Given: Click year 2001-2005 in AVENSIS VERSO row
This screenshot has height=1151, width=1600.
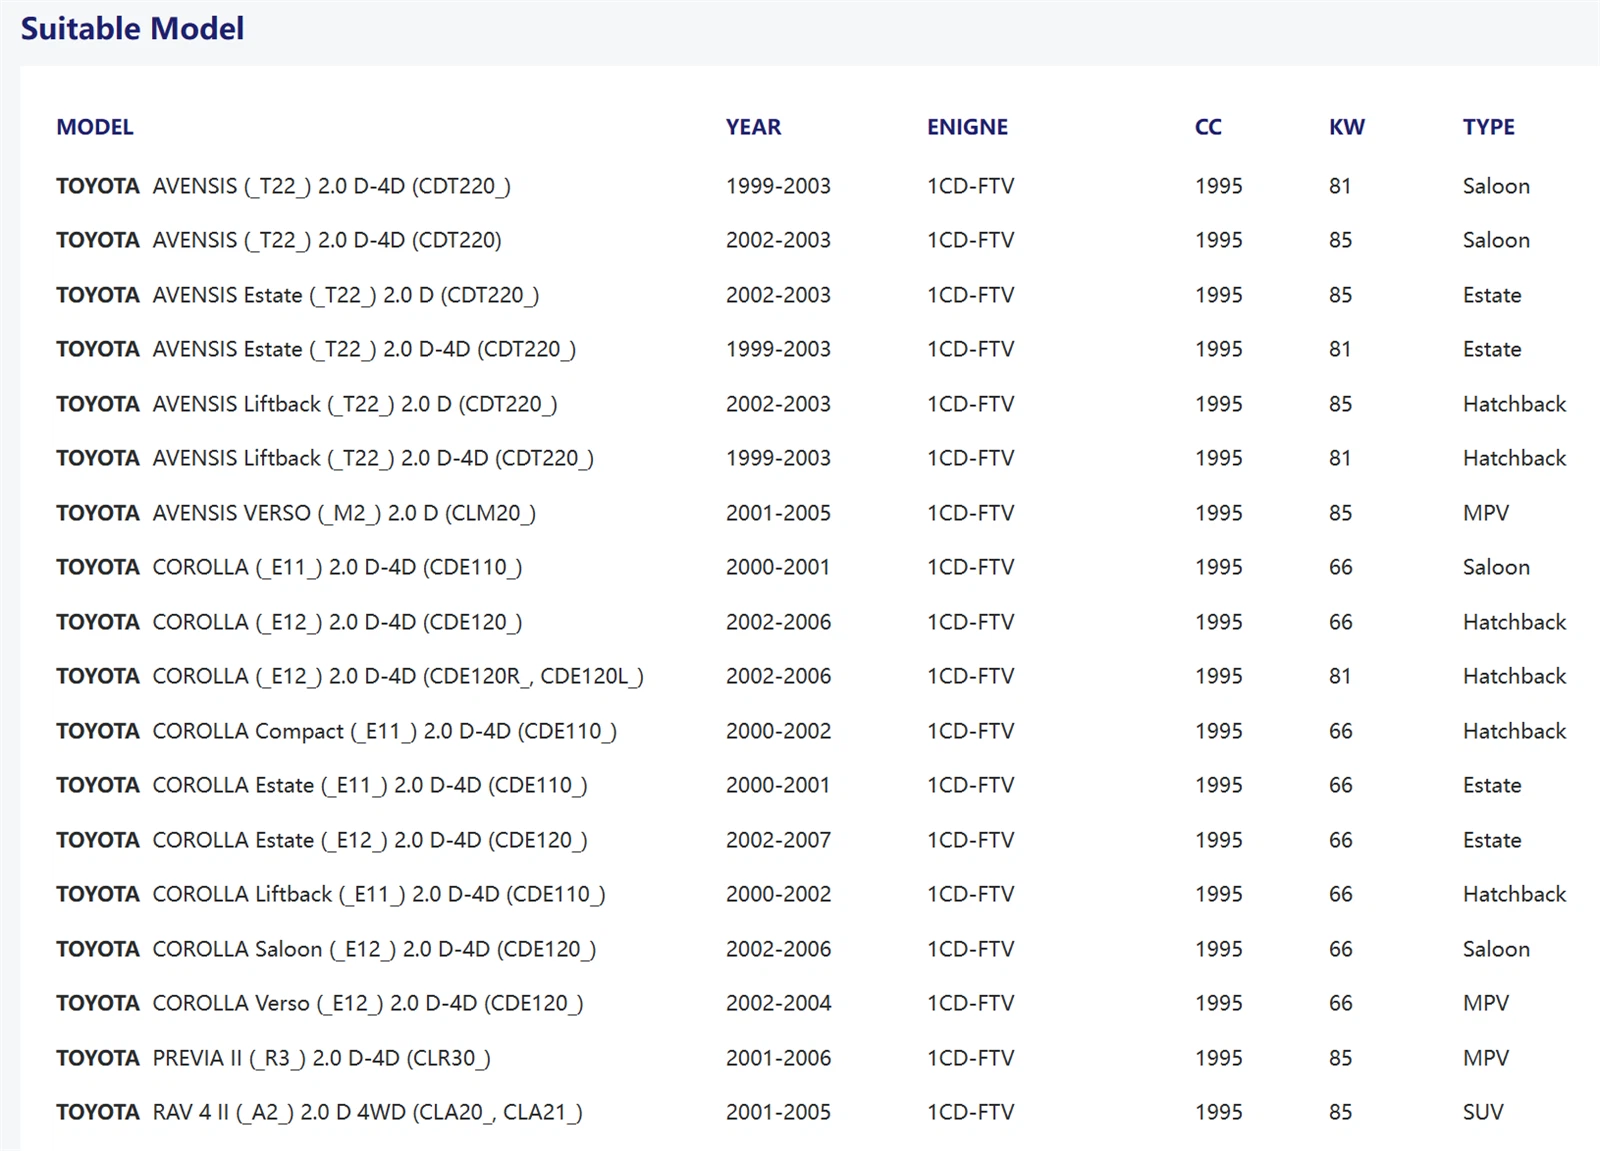Looking at the screenshot, I should [x=778, y=513].
